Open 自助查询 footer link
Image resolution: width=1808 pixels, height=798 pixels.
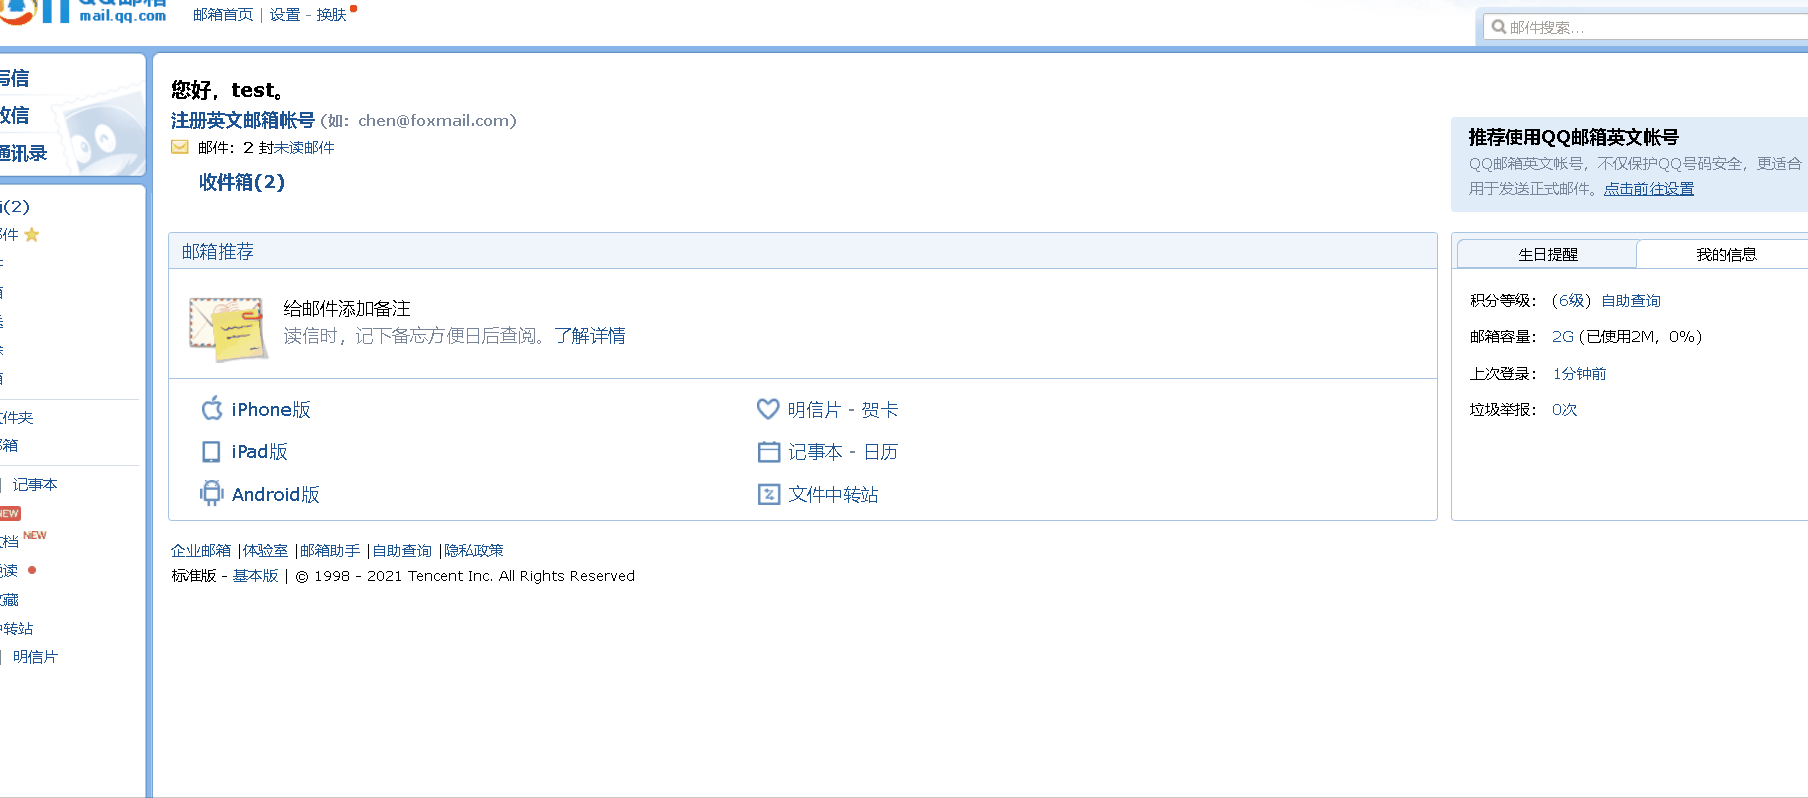402,550
